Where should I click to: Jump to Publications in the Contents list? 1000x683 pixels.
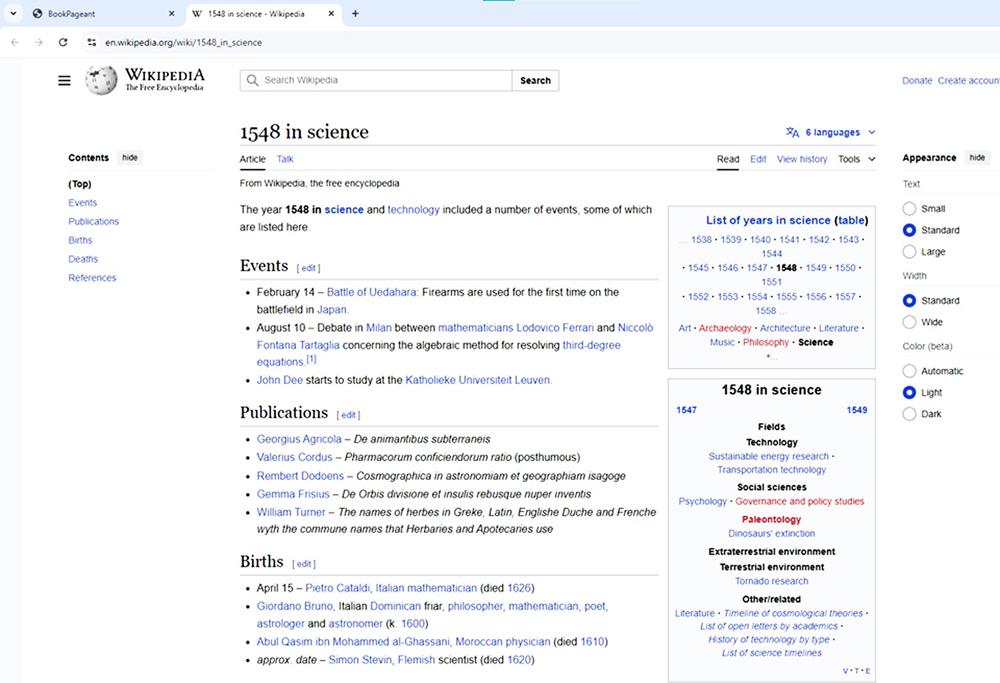tap(93, 221)
